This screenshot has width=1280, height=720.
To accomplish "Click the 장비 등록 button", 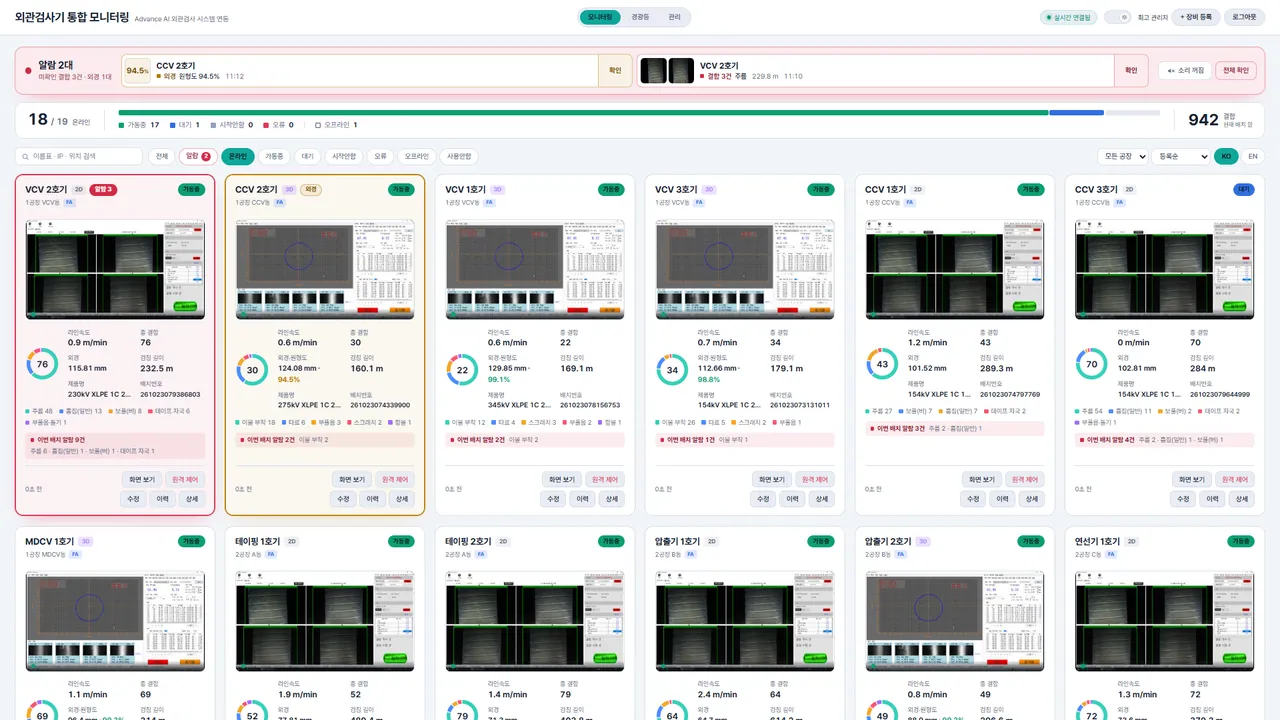I will click(1195, 17).
